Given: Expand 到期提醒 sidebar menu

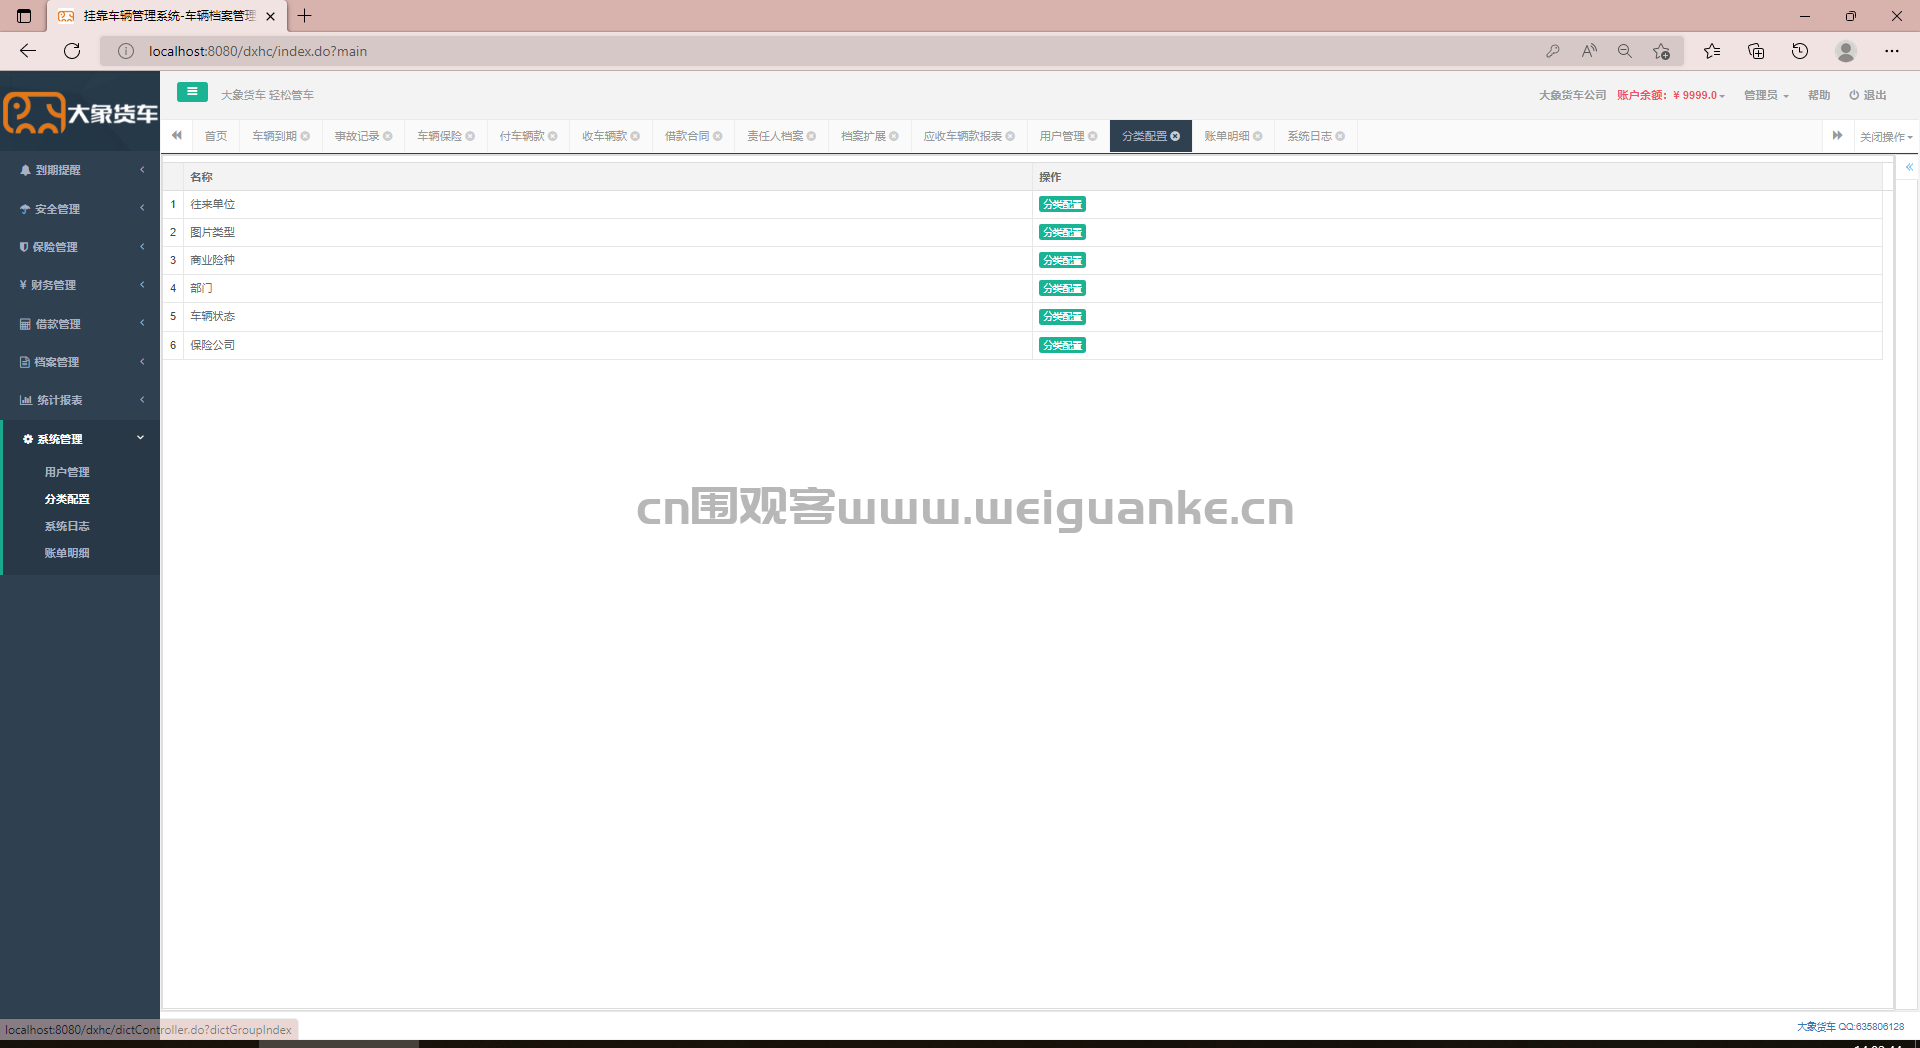Looking at the screenshot, I should tap(80, 170).
